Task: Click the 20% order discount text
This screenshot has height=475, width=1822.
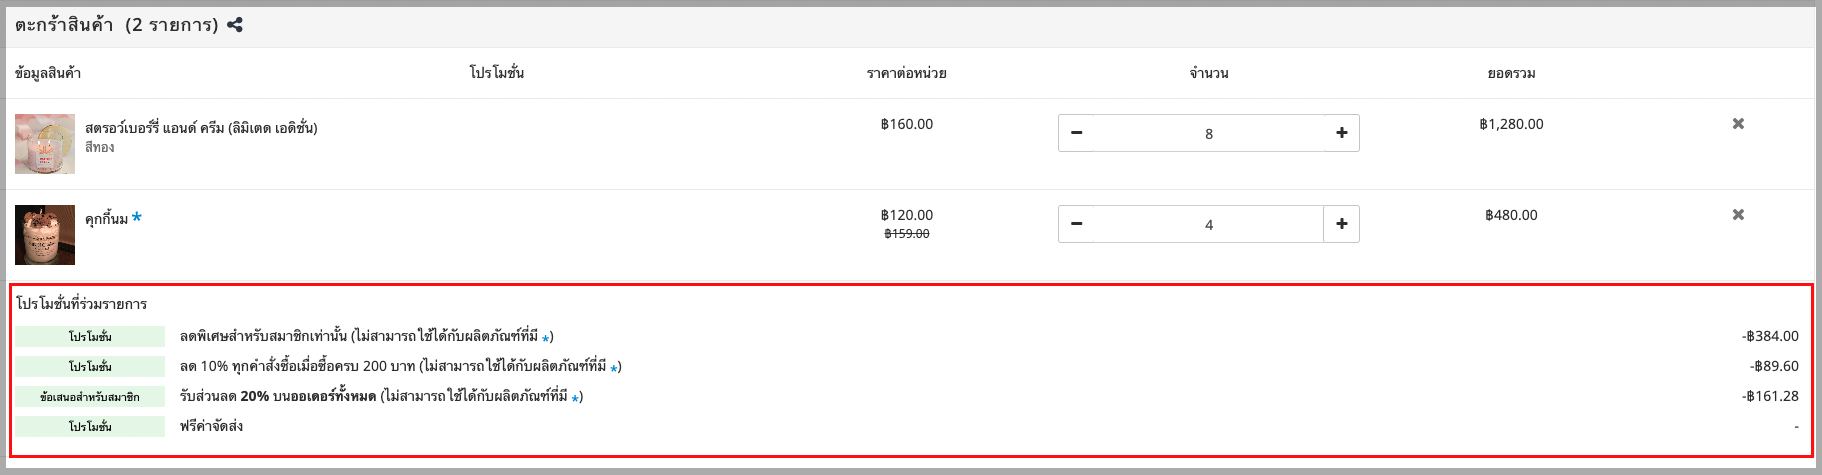Action: (381, 396)
